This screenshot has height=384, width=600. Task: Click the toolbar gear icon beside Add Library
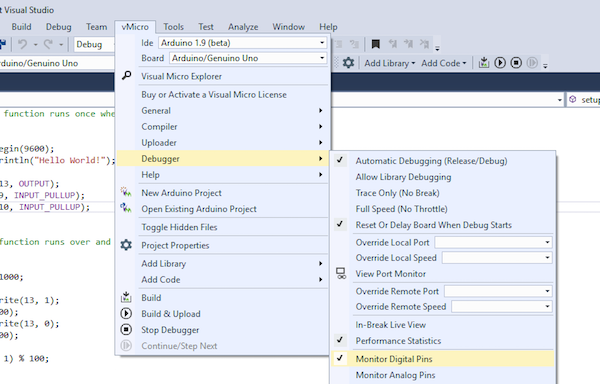[348, 62]
